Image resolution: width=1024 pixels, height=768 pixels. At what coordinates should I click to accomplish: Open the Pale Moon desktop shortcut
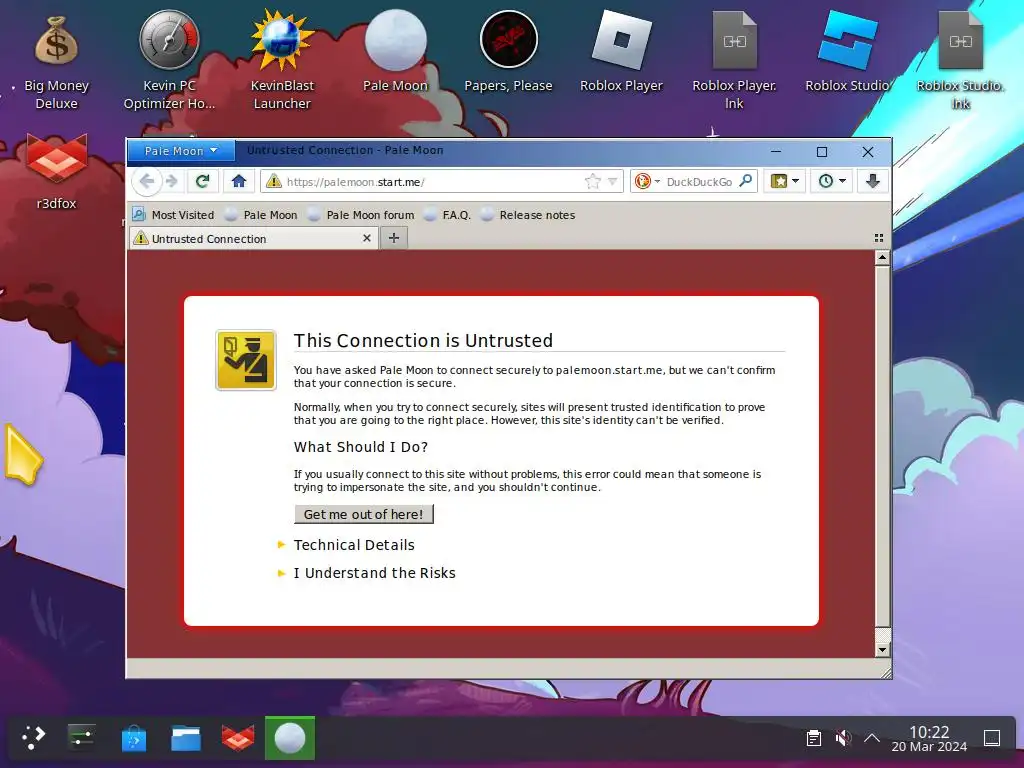395,52
